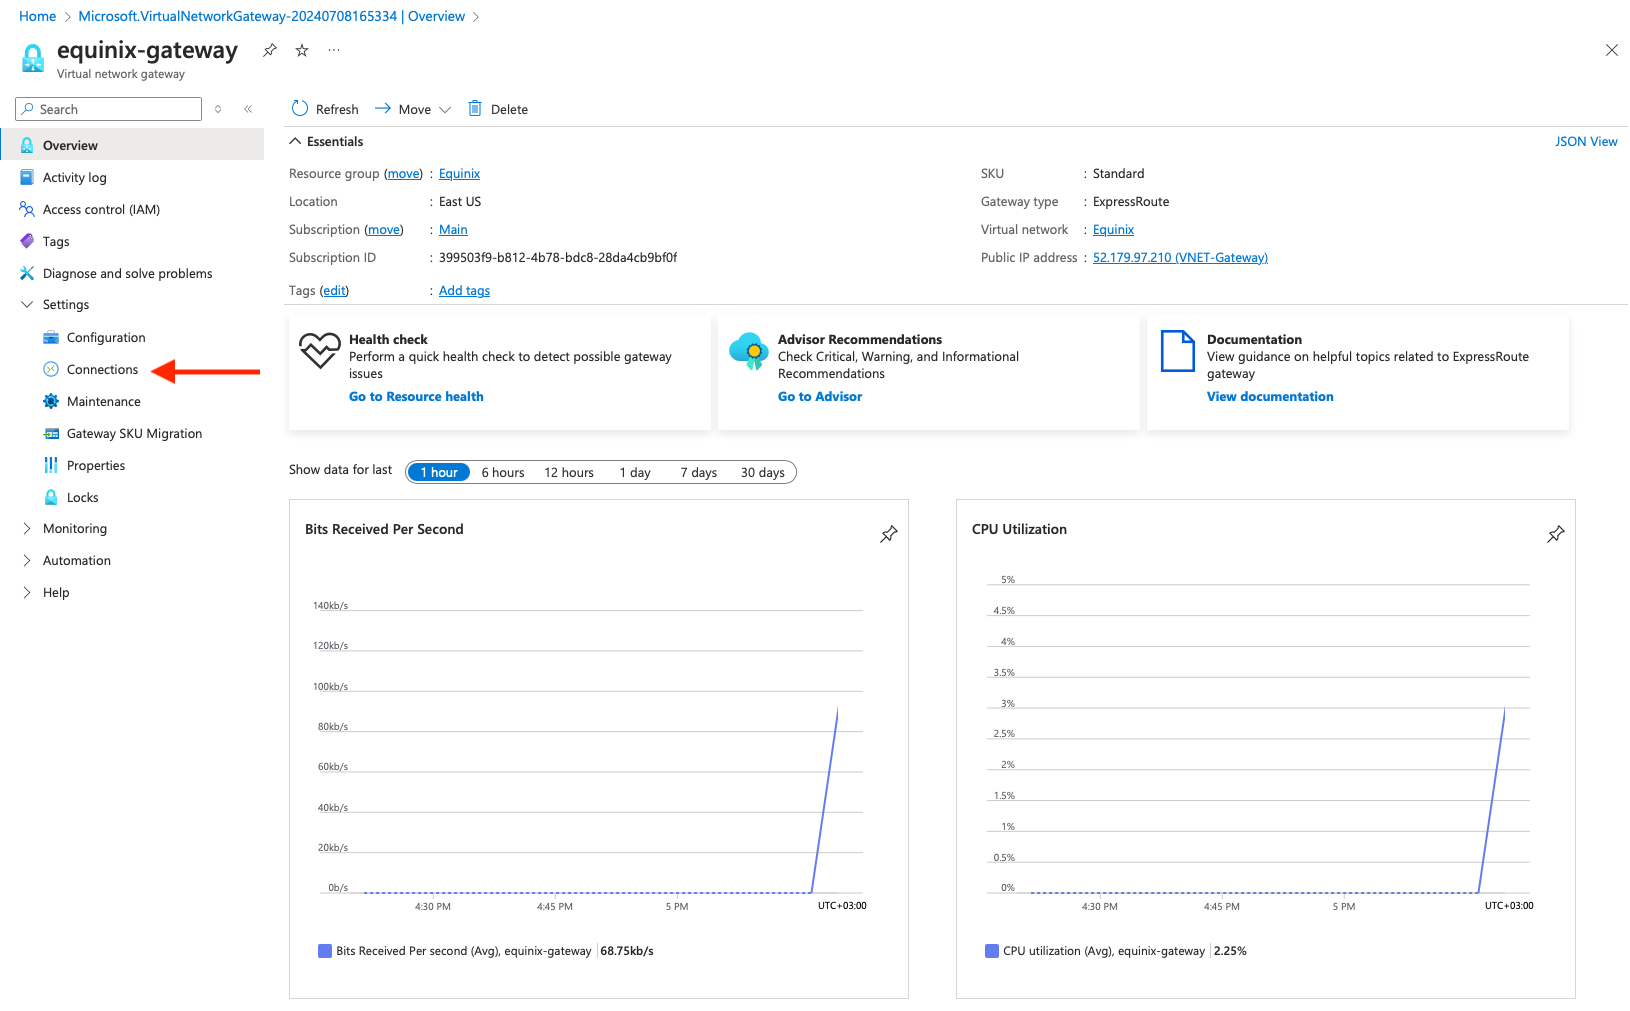The image size is (1630, 1011).
Task: Go to Resource health
Action: [x=416, y=396]
